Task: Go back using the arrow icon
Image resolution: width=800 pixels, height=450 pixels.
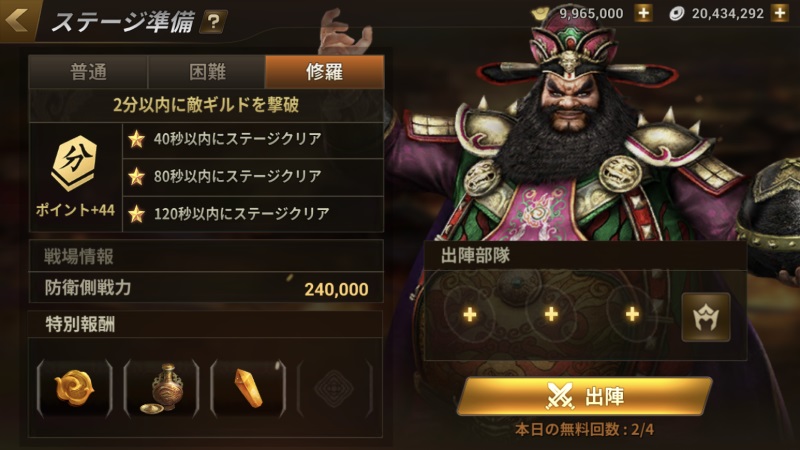Action: click(17, 20)
